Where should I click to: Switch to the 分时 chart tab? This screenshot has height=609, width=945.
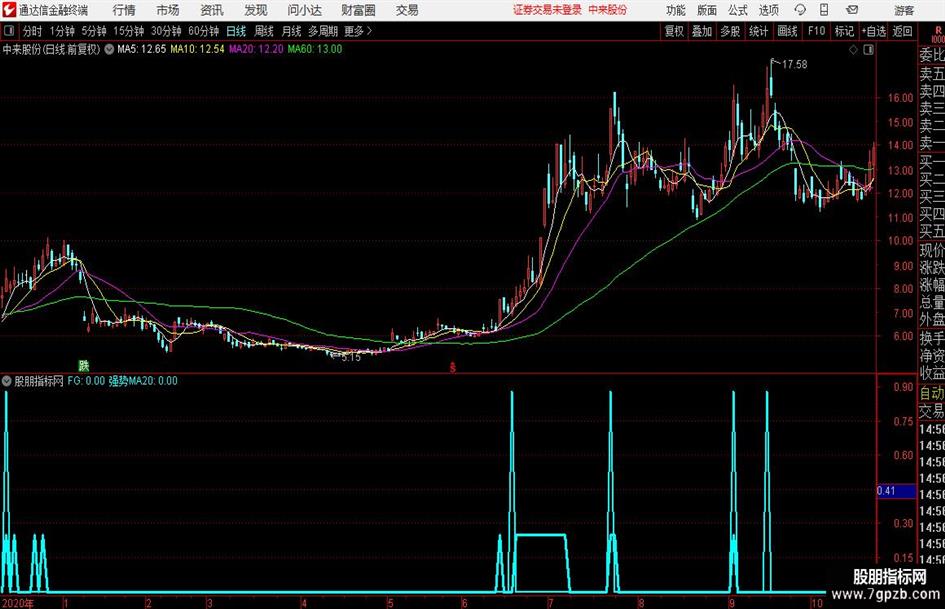pos(33,31)
